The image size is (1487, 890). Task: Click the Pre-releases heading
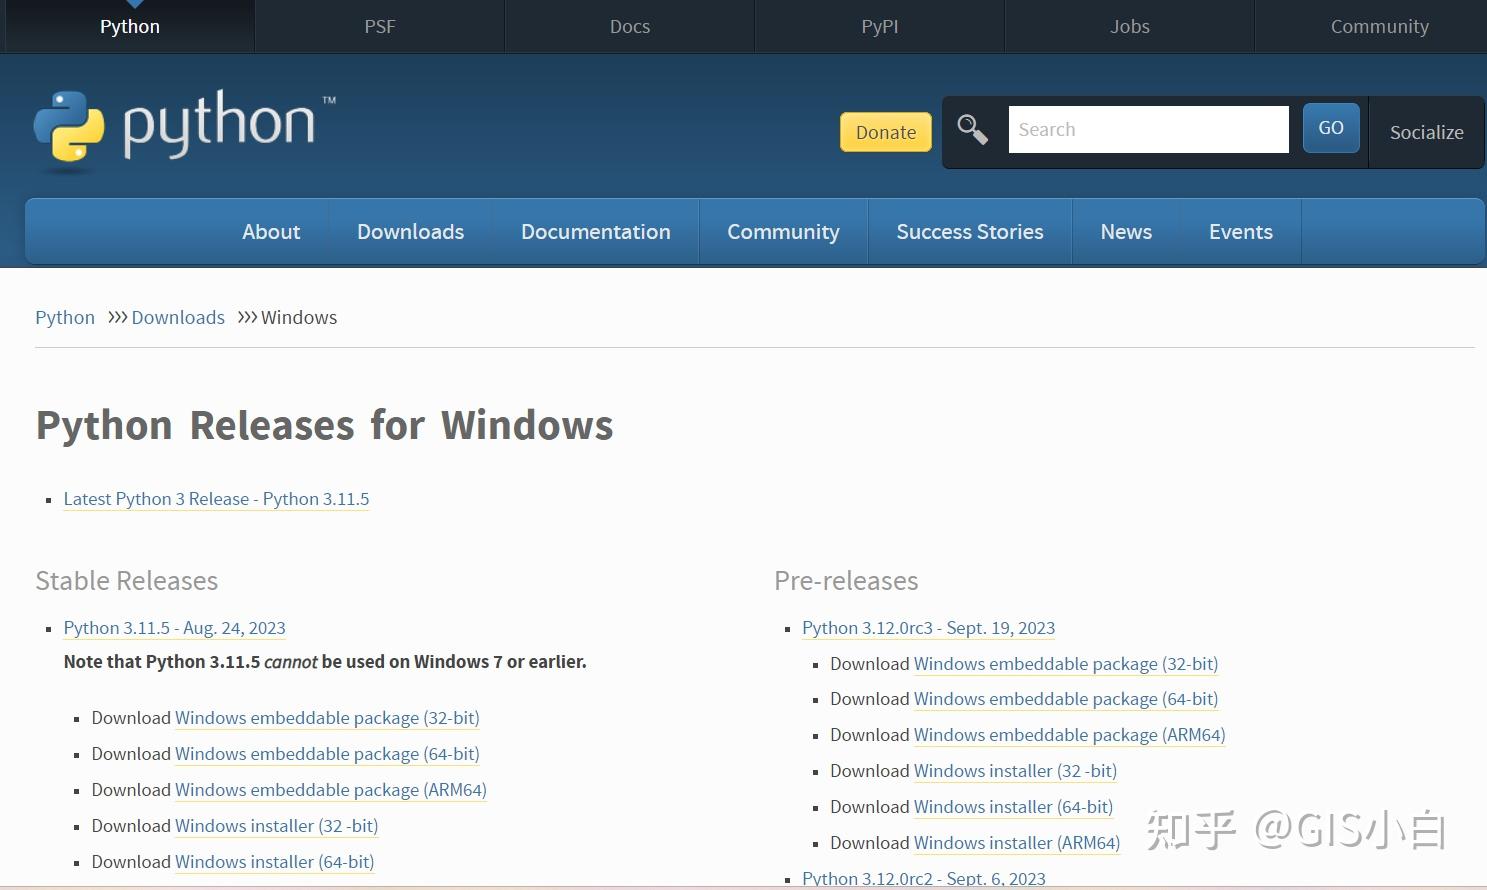tap(846, 581)
